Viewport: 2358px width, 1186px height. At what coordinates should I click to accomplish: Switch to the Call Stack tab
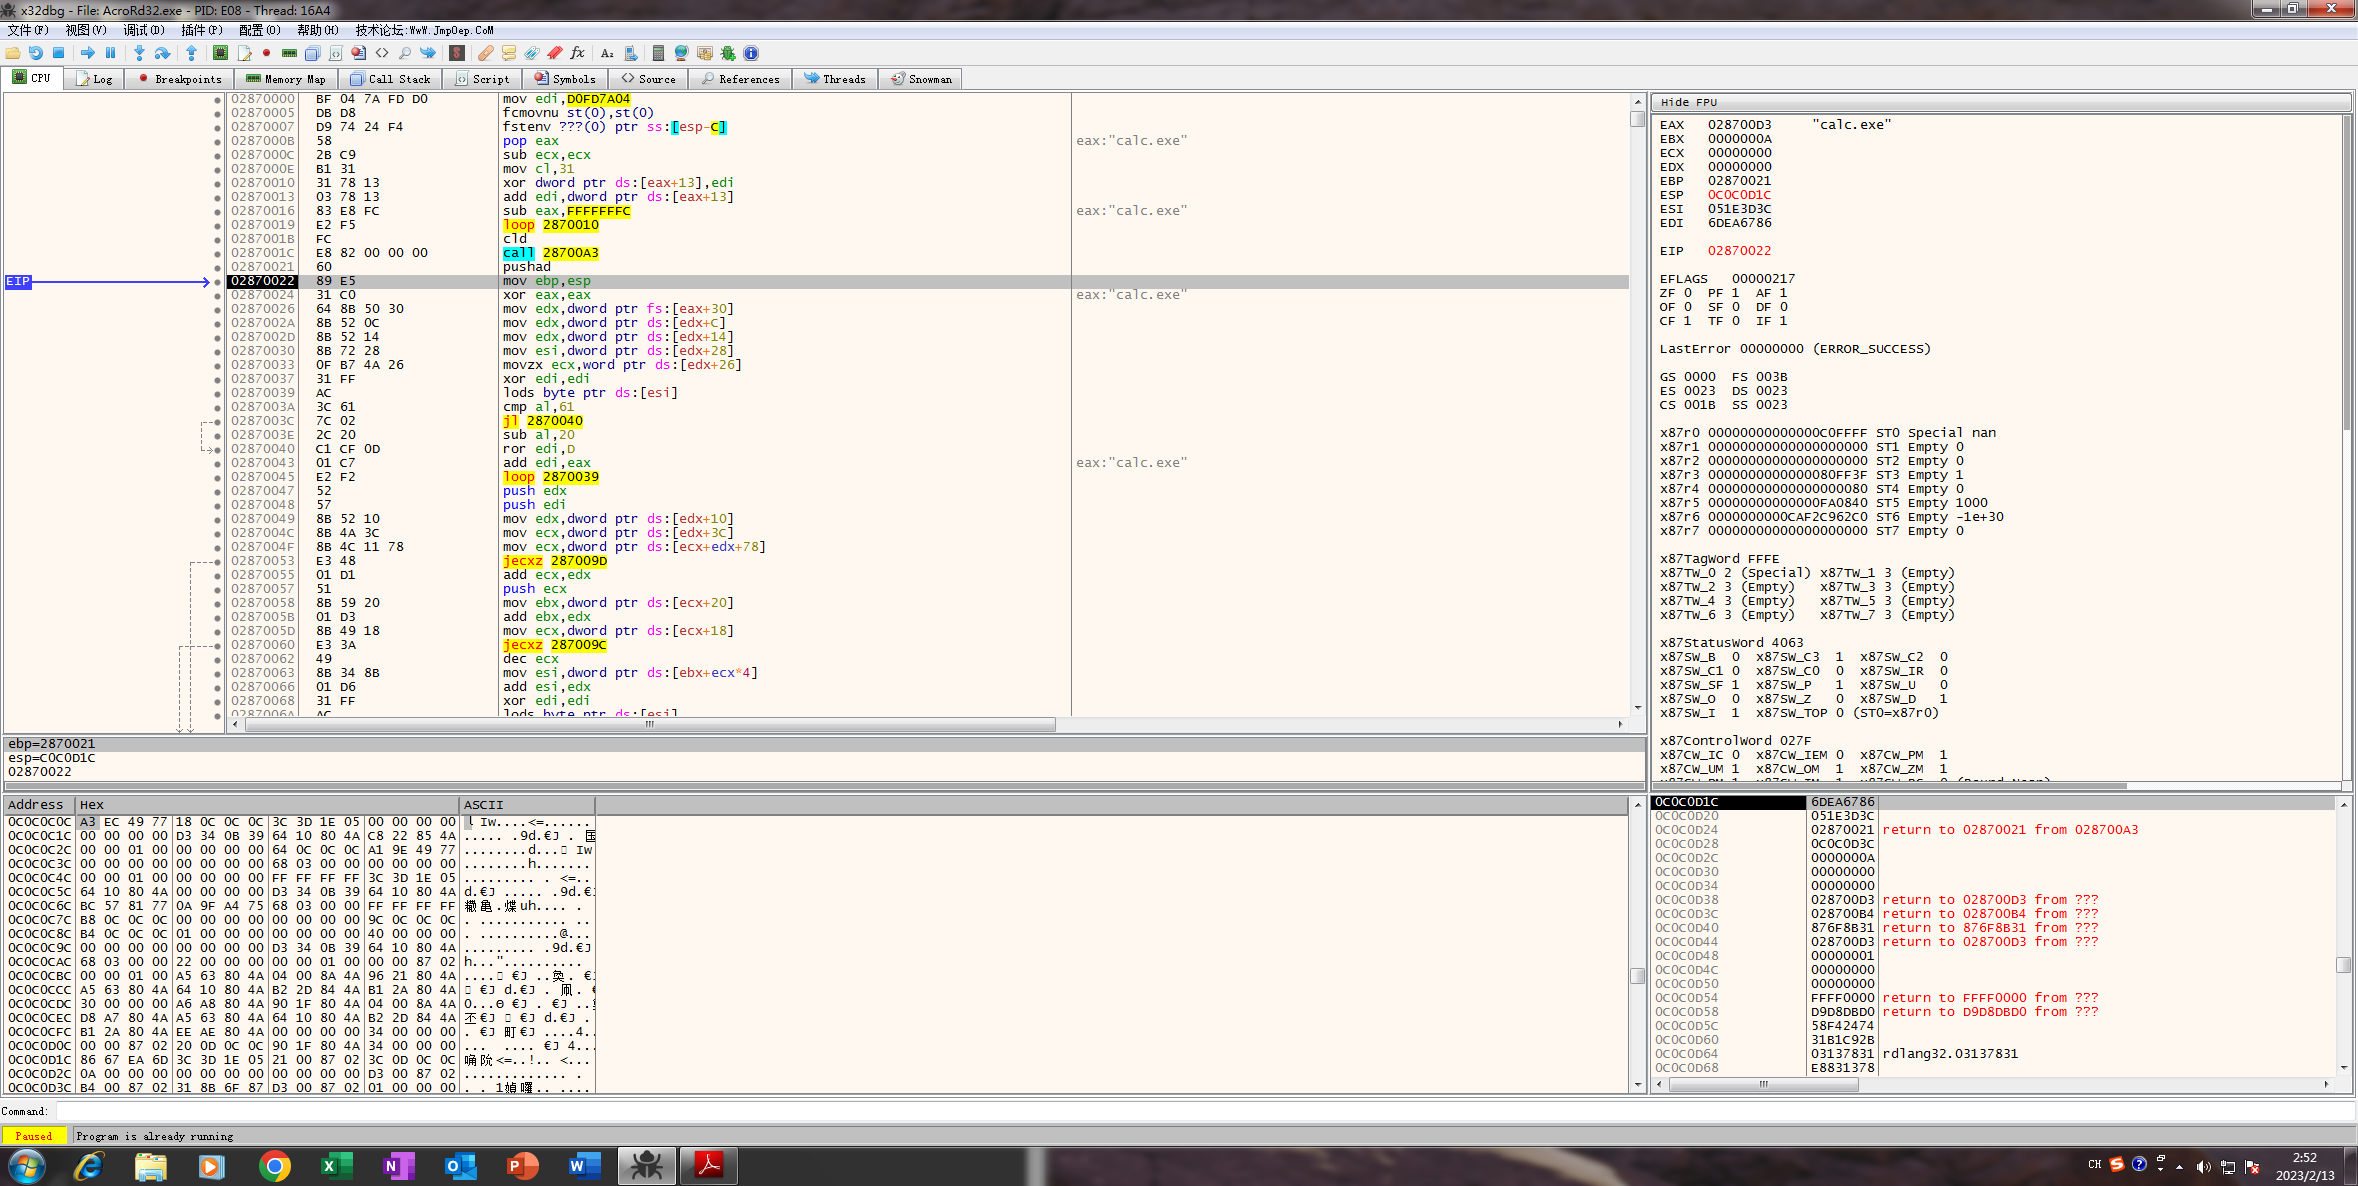391,79
